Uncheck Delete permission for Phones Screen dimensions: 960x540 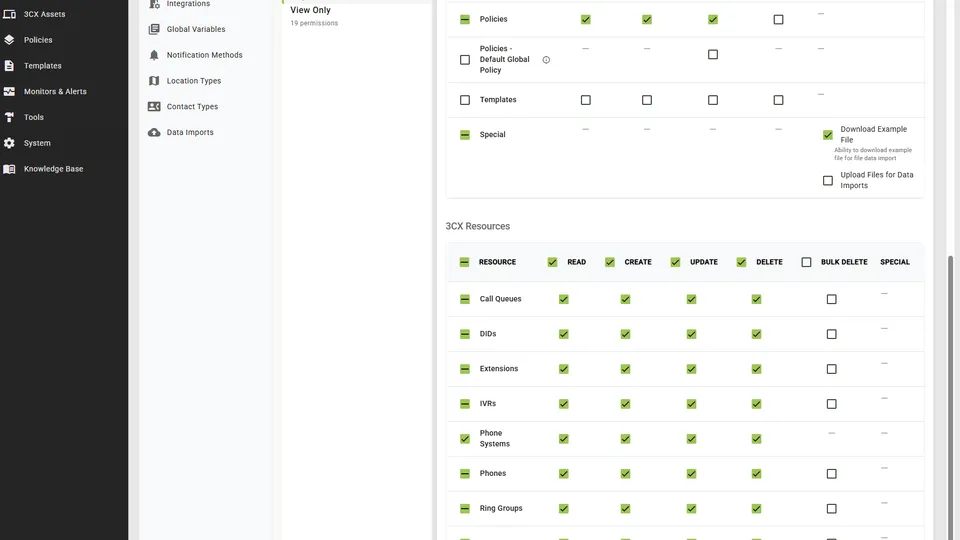pos(757,474)
